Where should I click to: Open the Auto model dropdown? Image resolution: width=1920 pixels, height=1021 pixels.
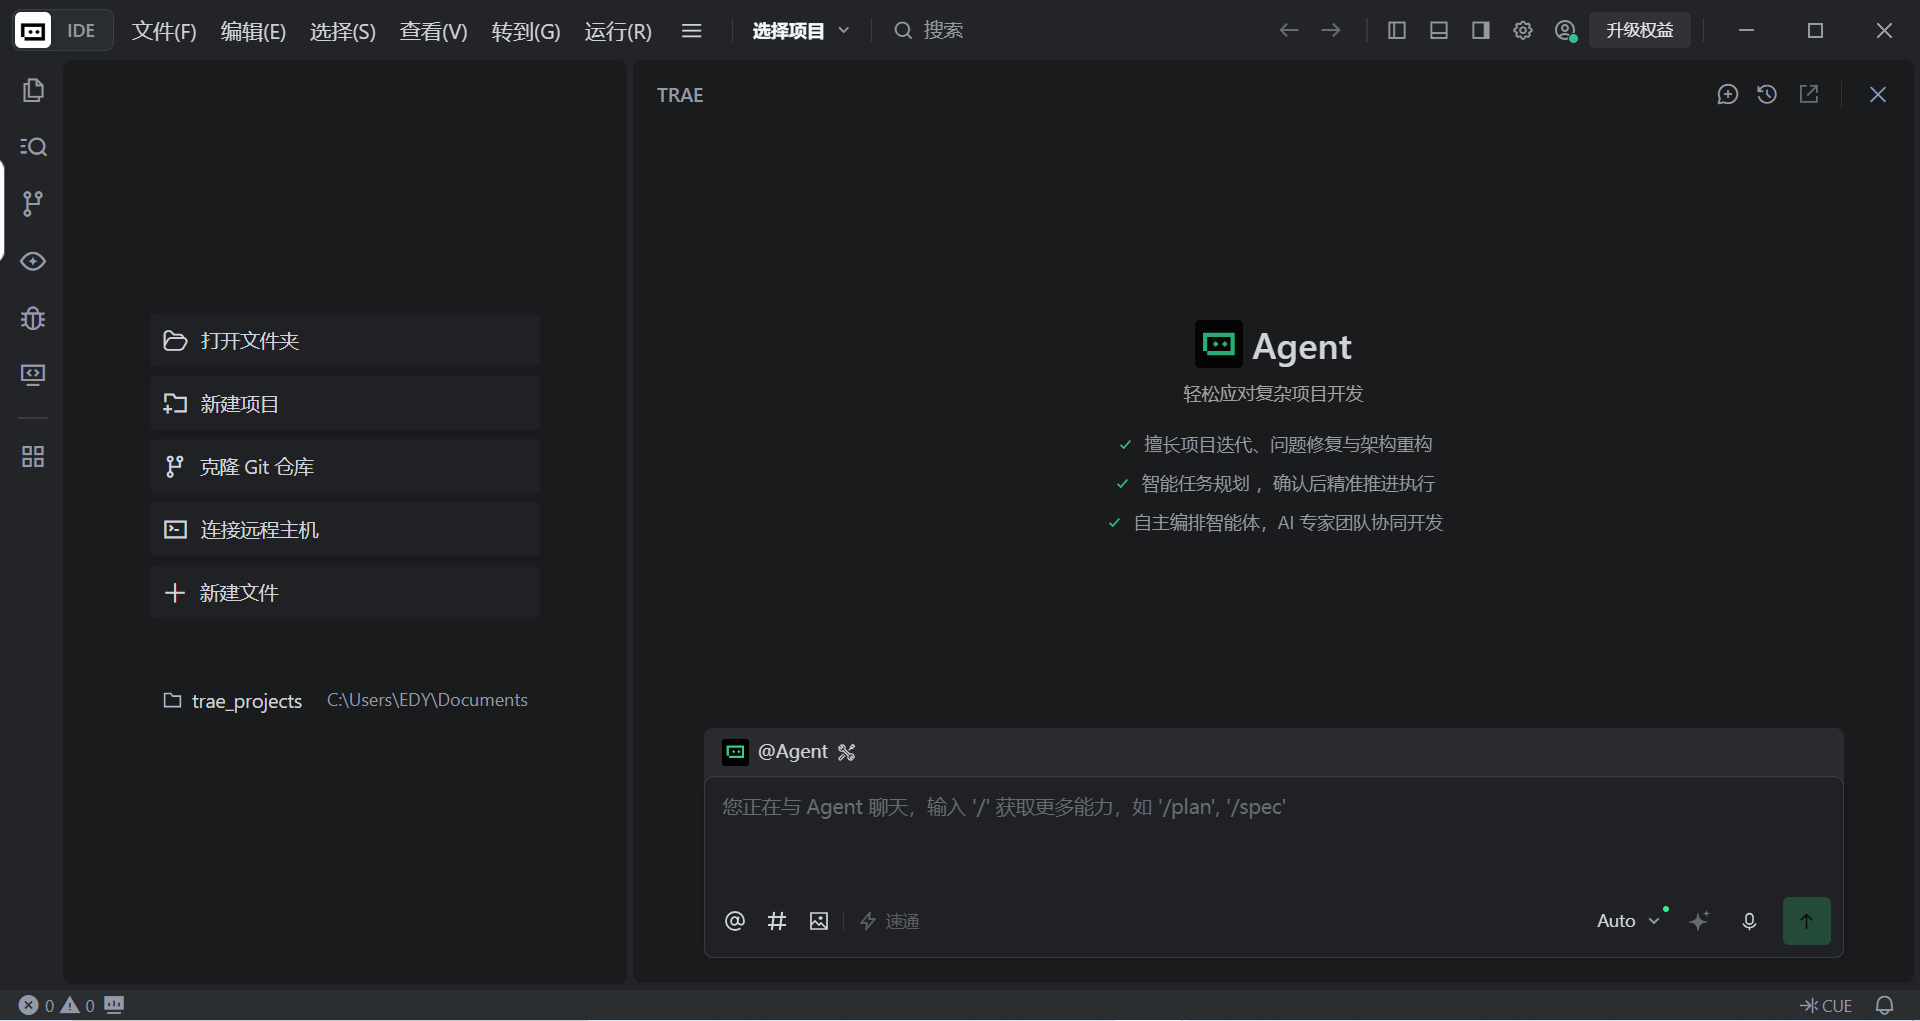coord(1629,921)
